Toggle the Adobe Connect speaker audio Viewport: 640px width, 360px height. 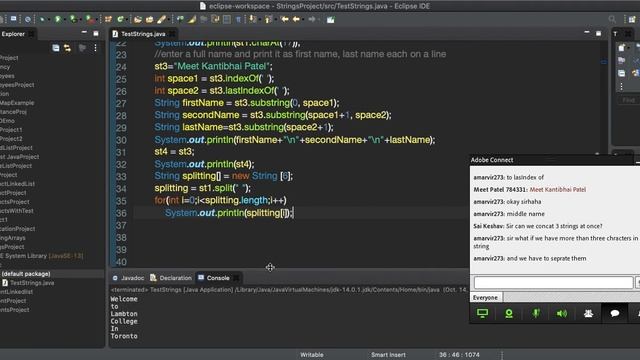562,313
